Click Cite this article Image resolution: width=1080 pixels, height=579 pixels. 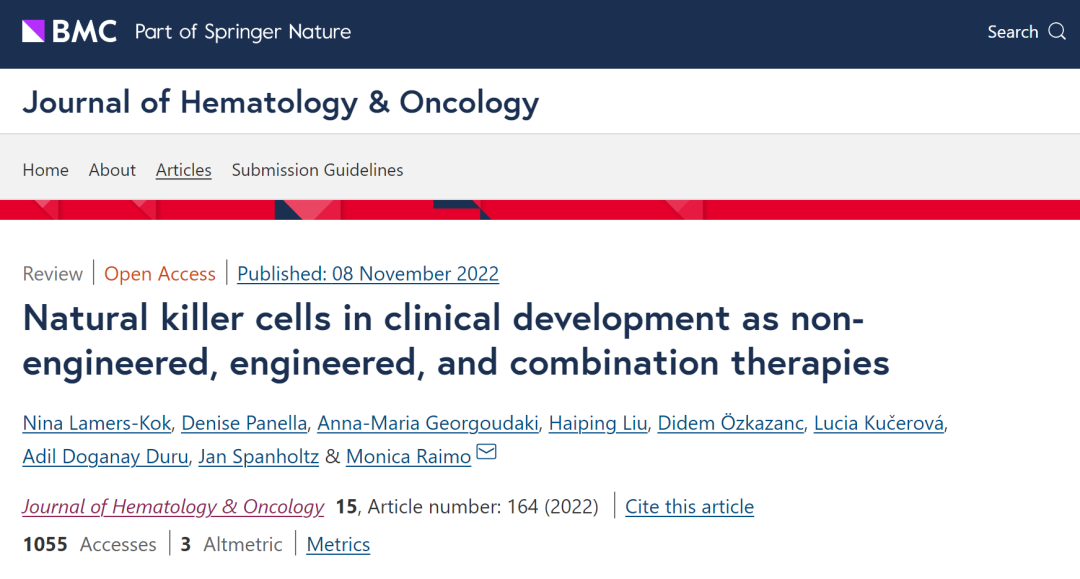click(x=689, y=507)
